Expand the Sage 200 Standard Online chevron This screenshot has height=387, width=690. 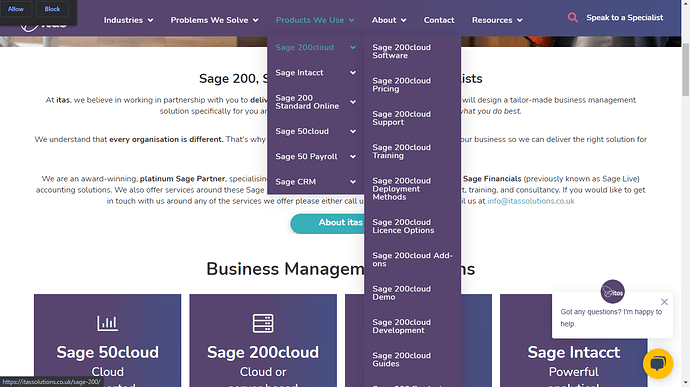pyautogui.click(x=353, y=102)
